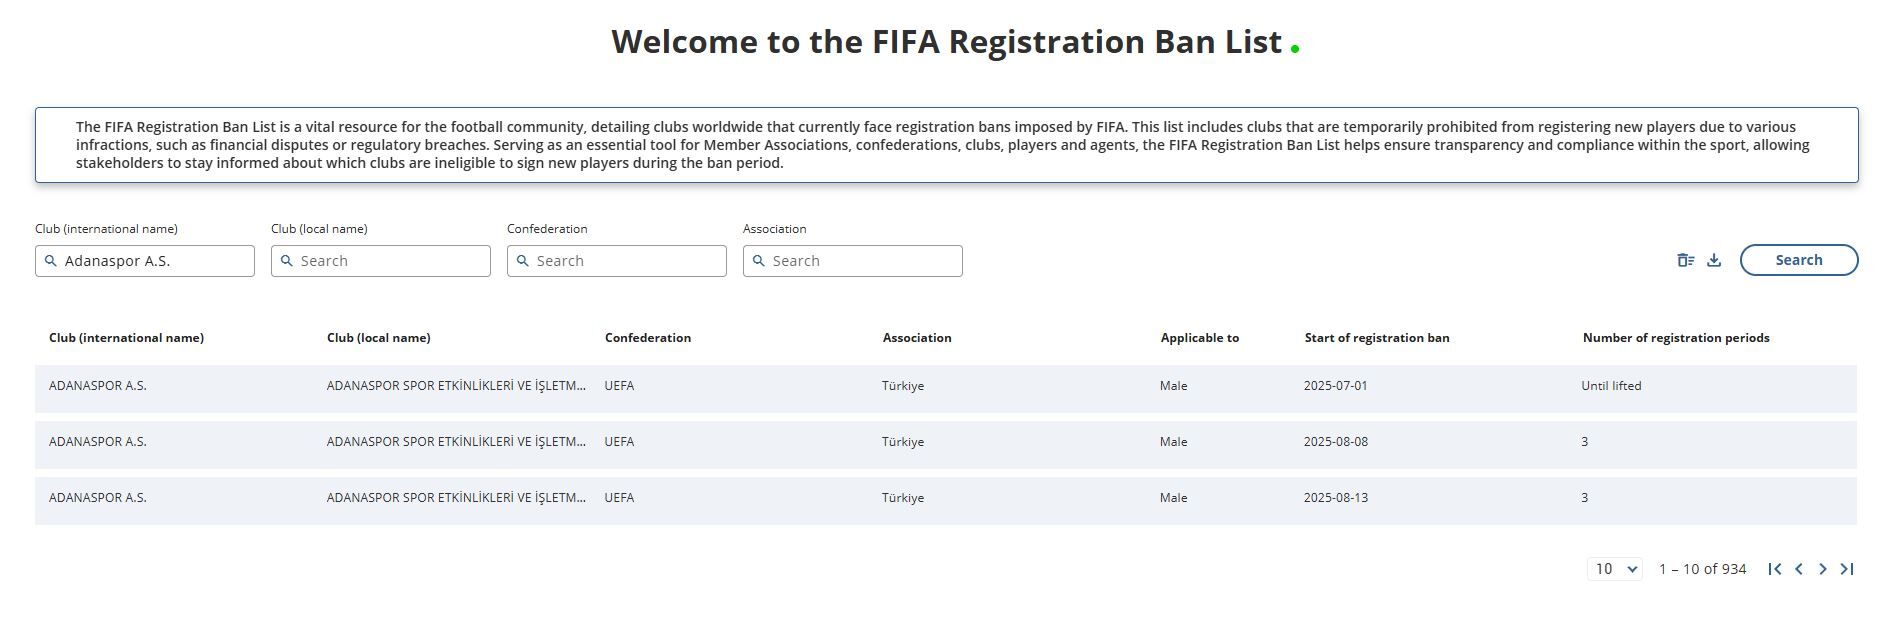1894x625 pixels.
Task: Click the magnifier icon in Confederation field
Action: [522, 261]
